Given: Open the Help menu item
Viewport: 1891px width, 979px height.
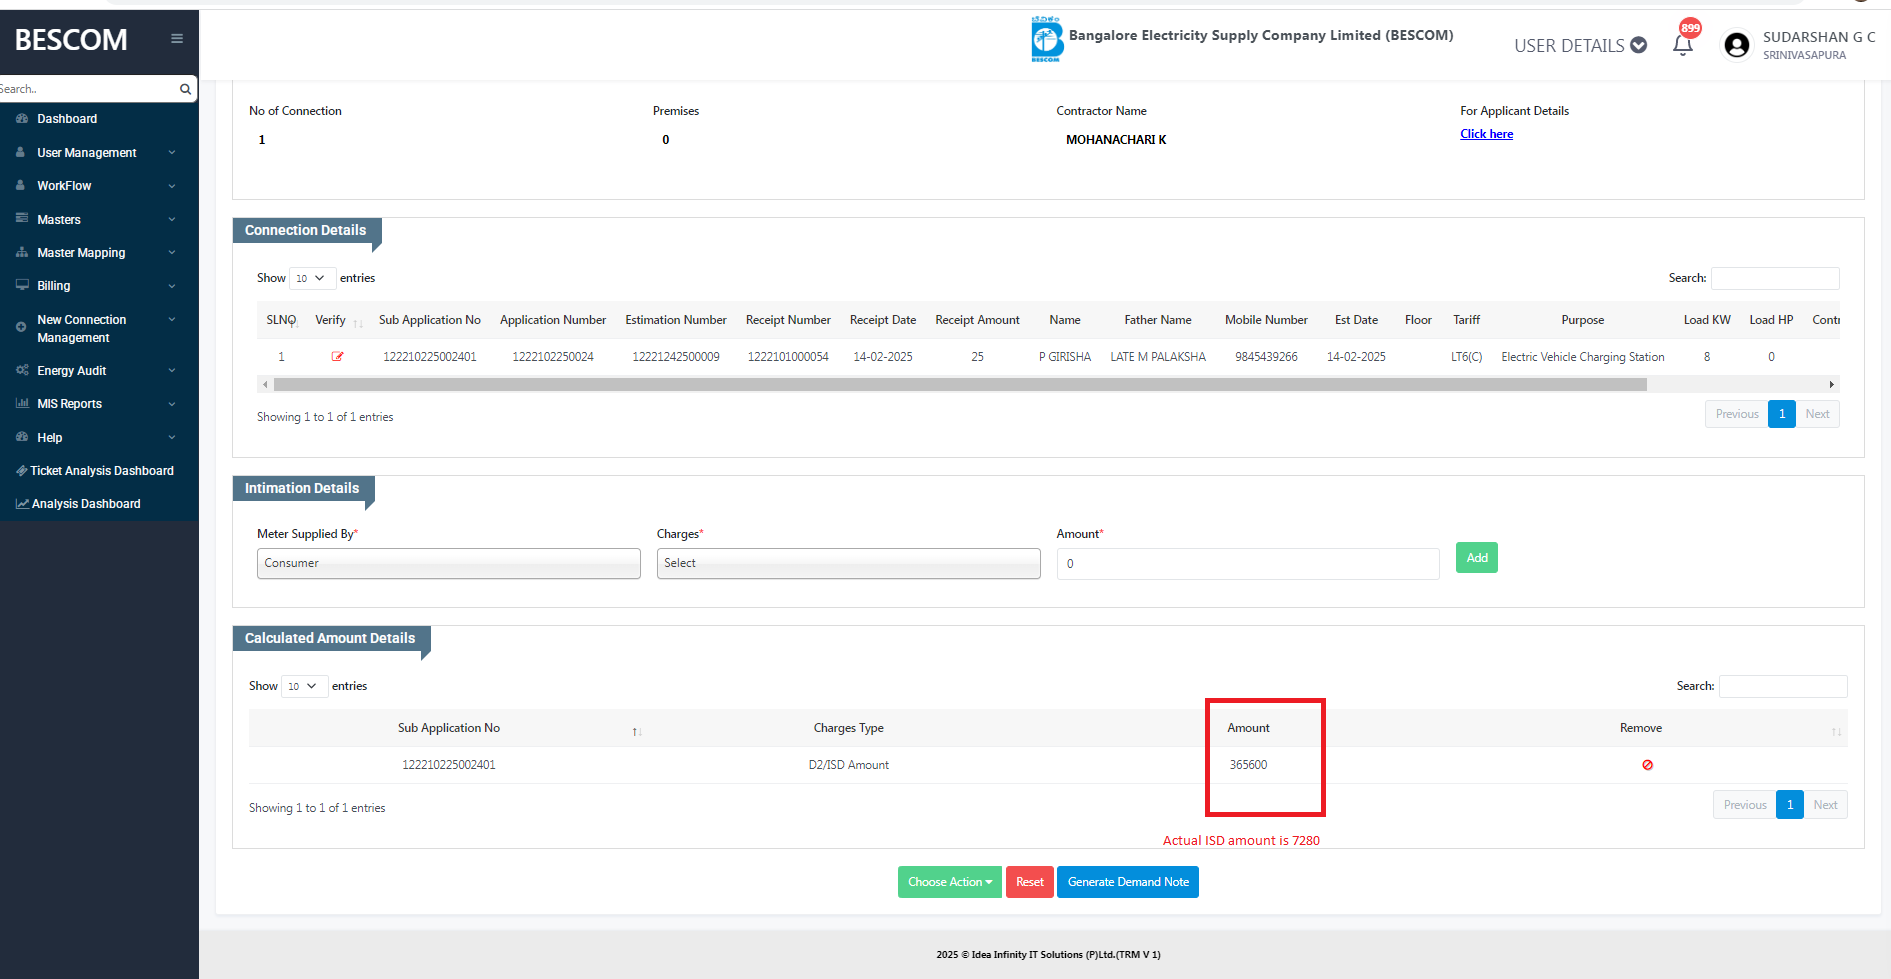Looking at the screenshot, I should tap(50, 438).
